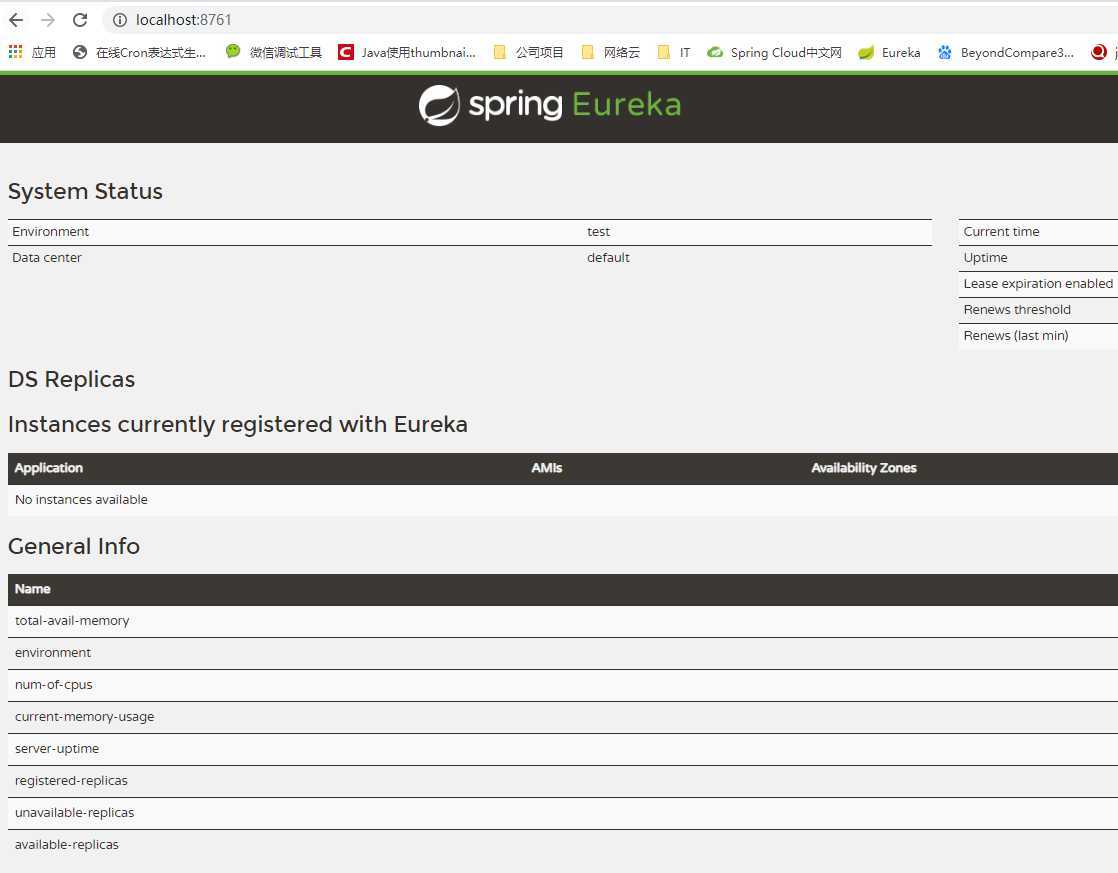Click the available-replicas row
Screen dimensions: 1118x873
click(563, 845)
